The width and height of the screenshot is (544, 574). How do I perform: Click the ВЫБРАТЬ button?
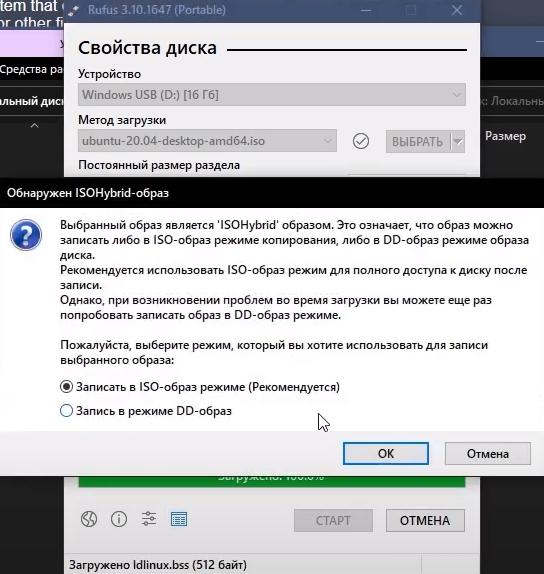(418, 141)
